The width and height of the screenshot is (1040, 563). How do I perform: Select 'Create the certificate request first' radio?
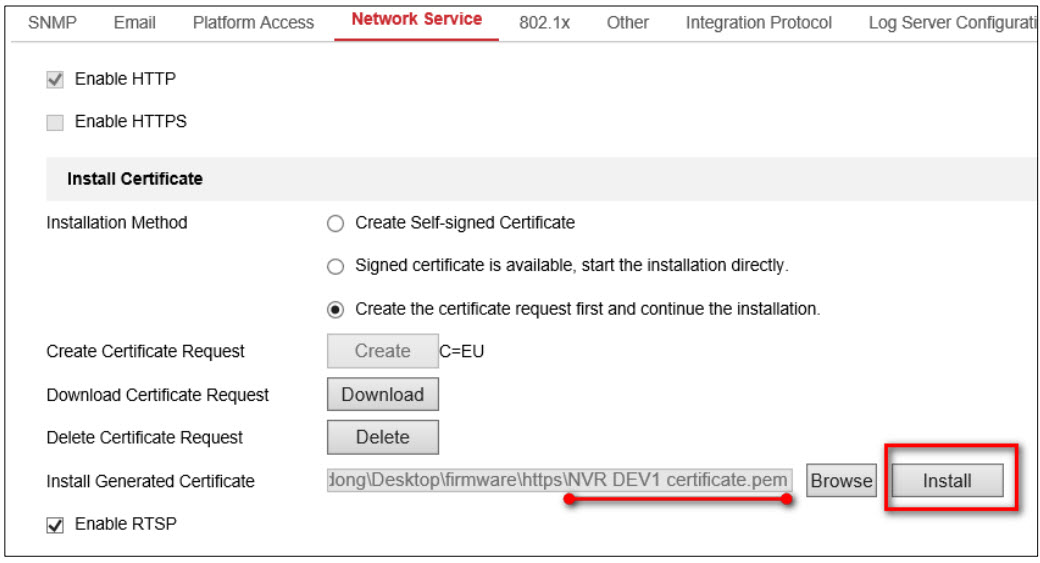336,309
